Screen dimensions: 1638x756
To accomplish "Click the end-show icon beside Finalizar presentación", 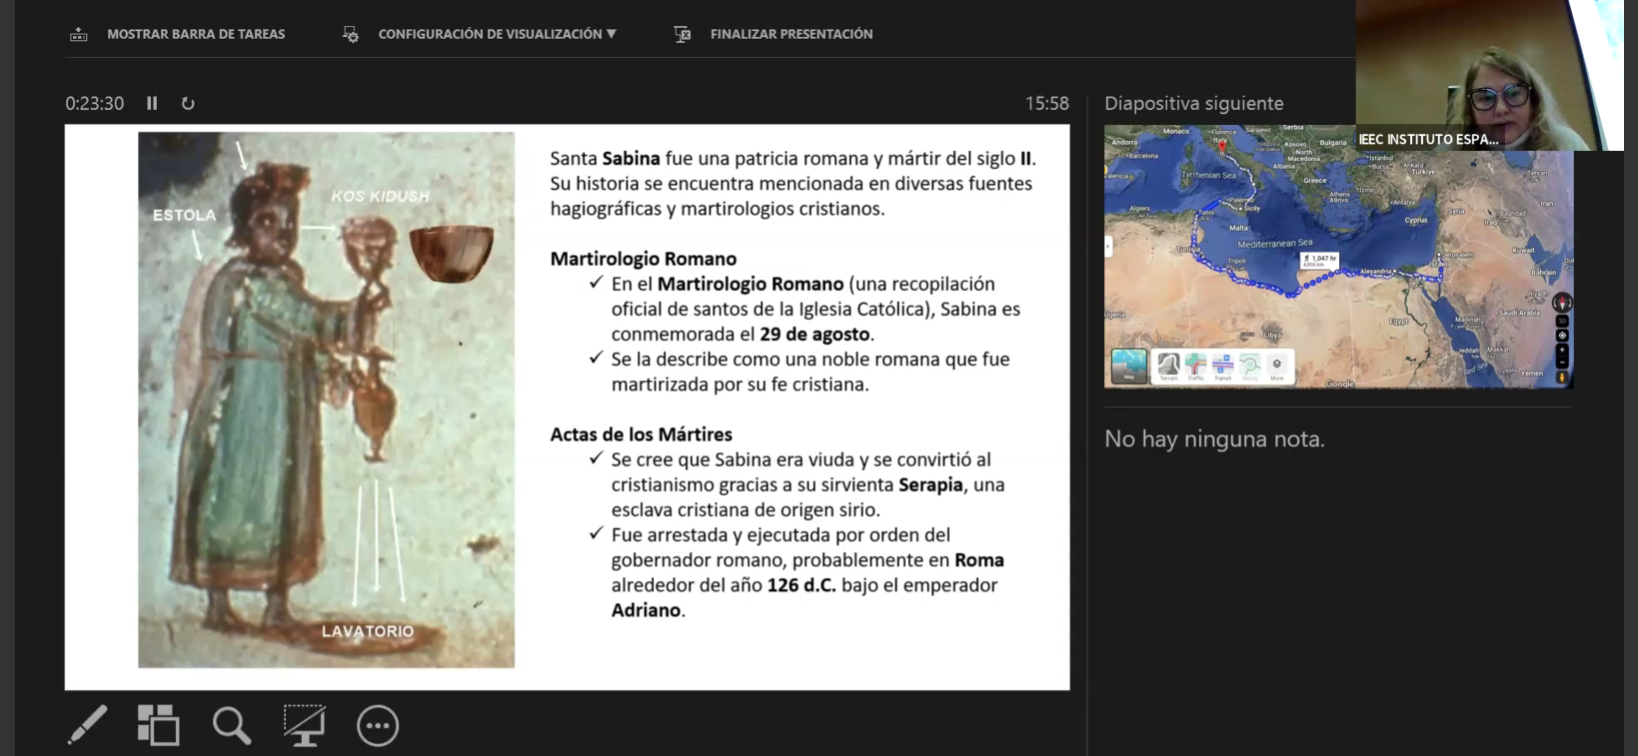I will pos(682,34).
